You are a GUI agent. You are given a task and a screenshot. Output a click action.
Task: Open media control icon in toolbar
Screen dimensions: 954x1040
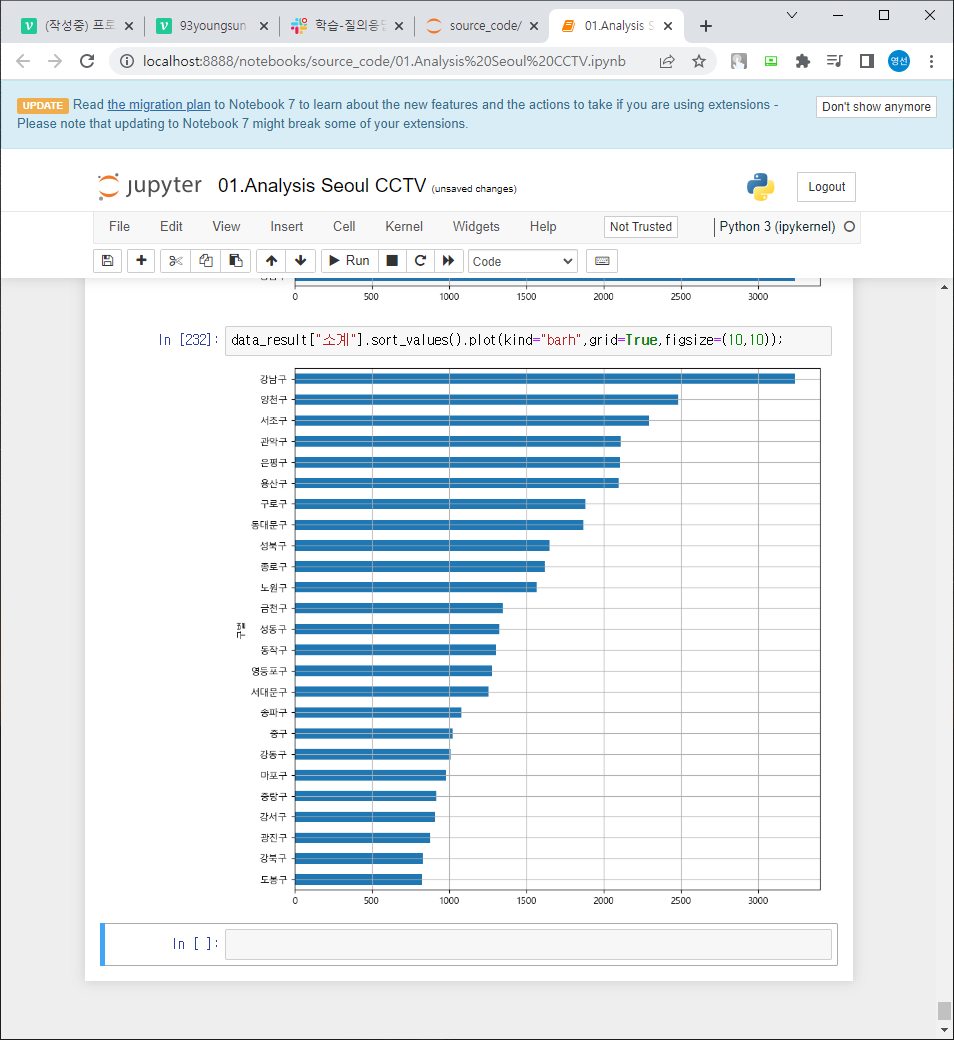tap(835, 62)
